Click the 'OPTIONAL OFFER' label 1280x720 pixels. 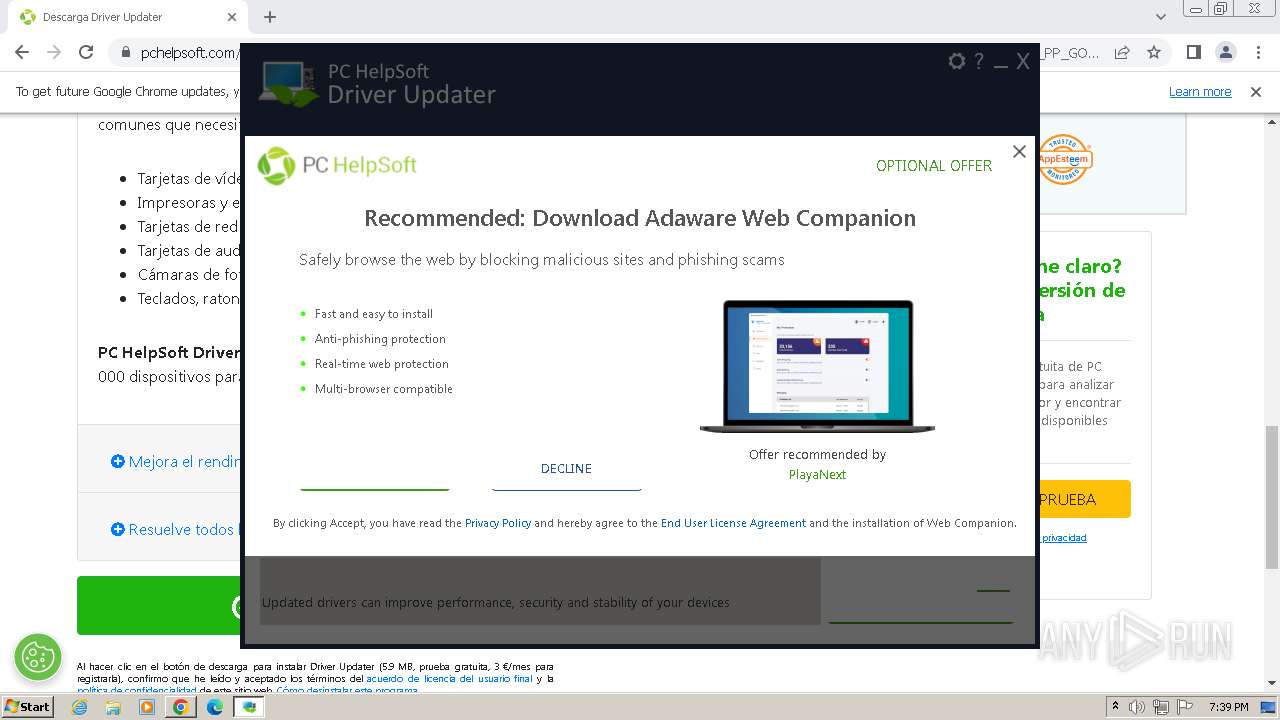pos(934,166)
